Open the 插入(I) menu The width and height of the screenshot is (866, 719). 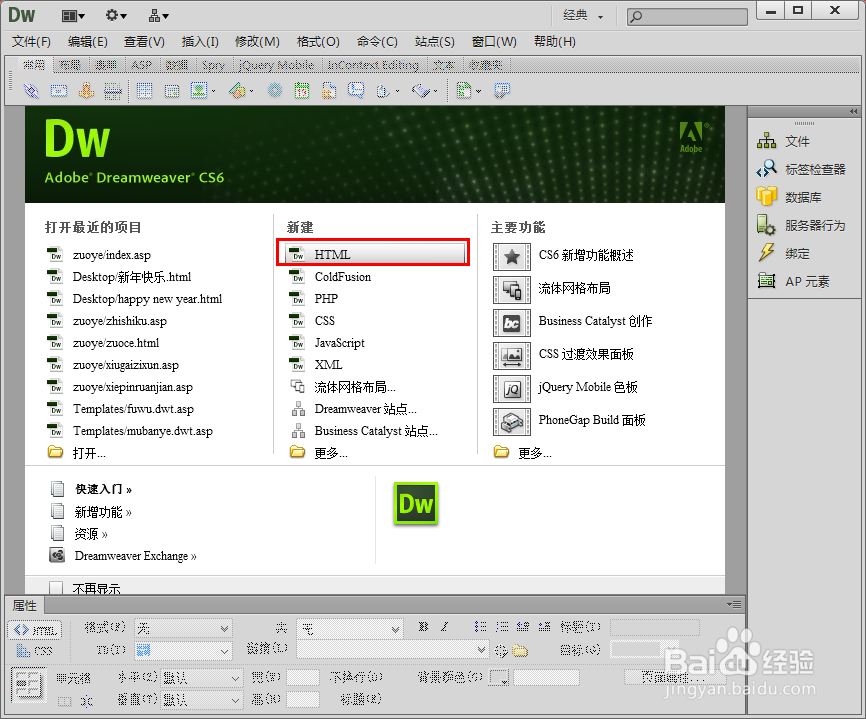point(200,42)
